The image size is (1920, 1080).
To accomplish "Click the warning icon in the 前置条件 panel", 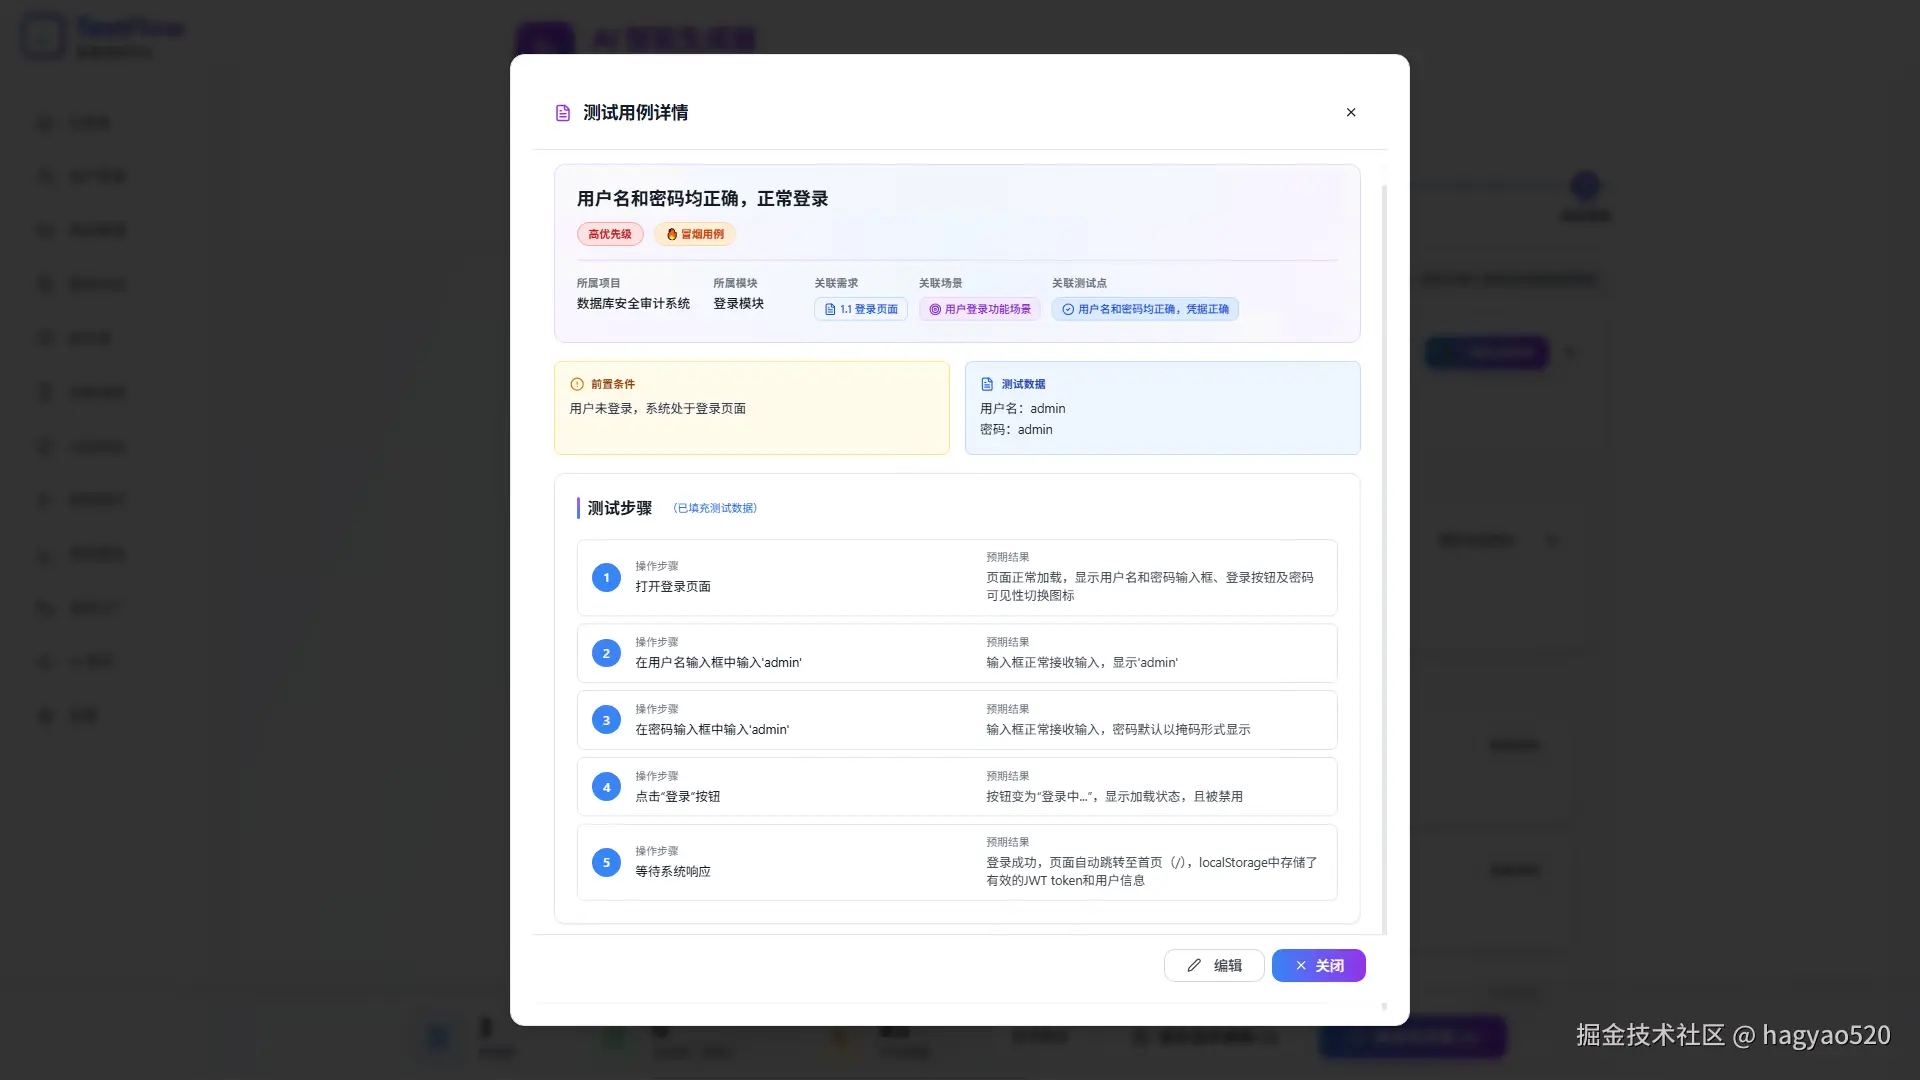I will pos(576,384).
